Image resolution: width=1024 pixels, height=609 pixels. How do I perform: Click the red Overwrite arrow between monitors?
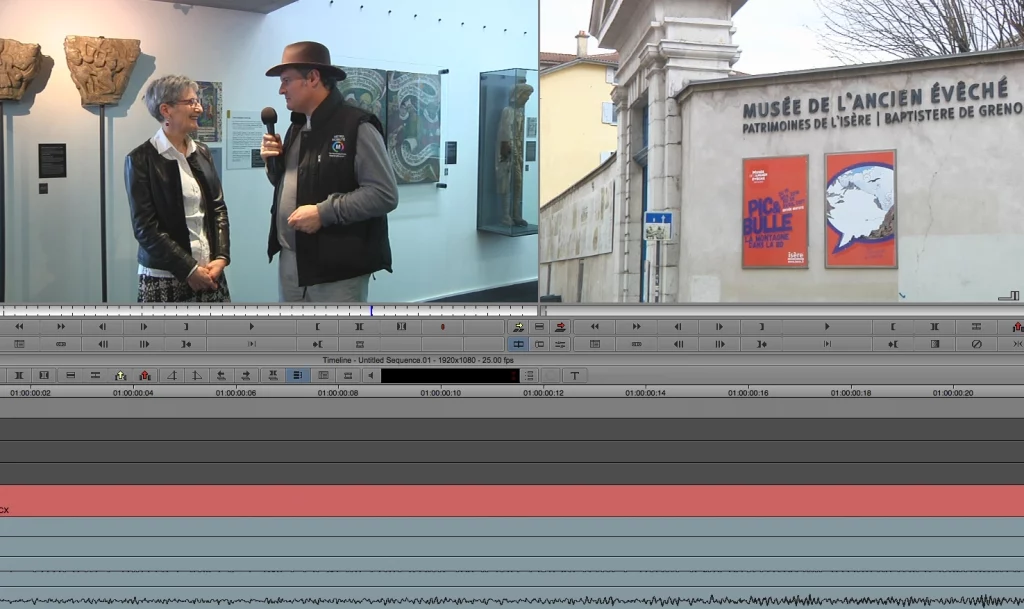560,327
